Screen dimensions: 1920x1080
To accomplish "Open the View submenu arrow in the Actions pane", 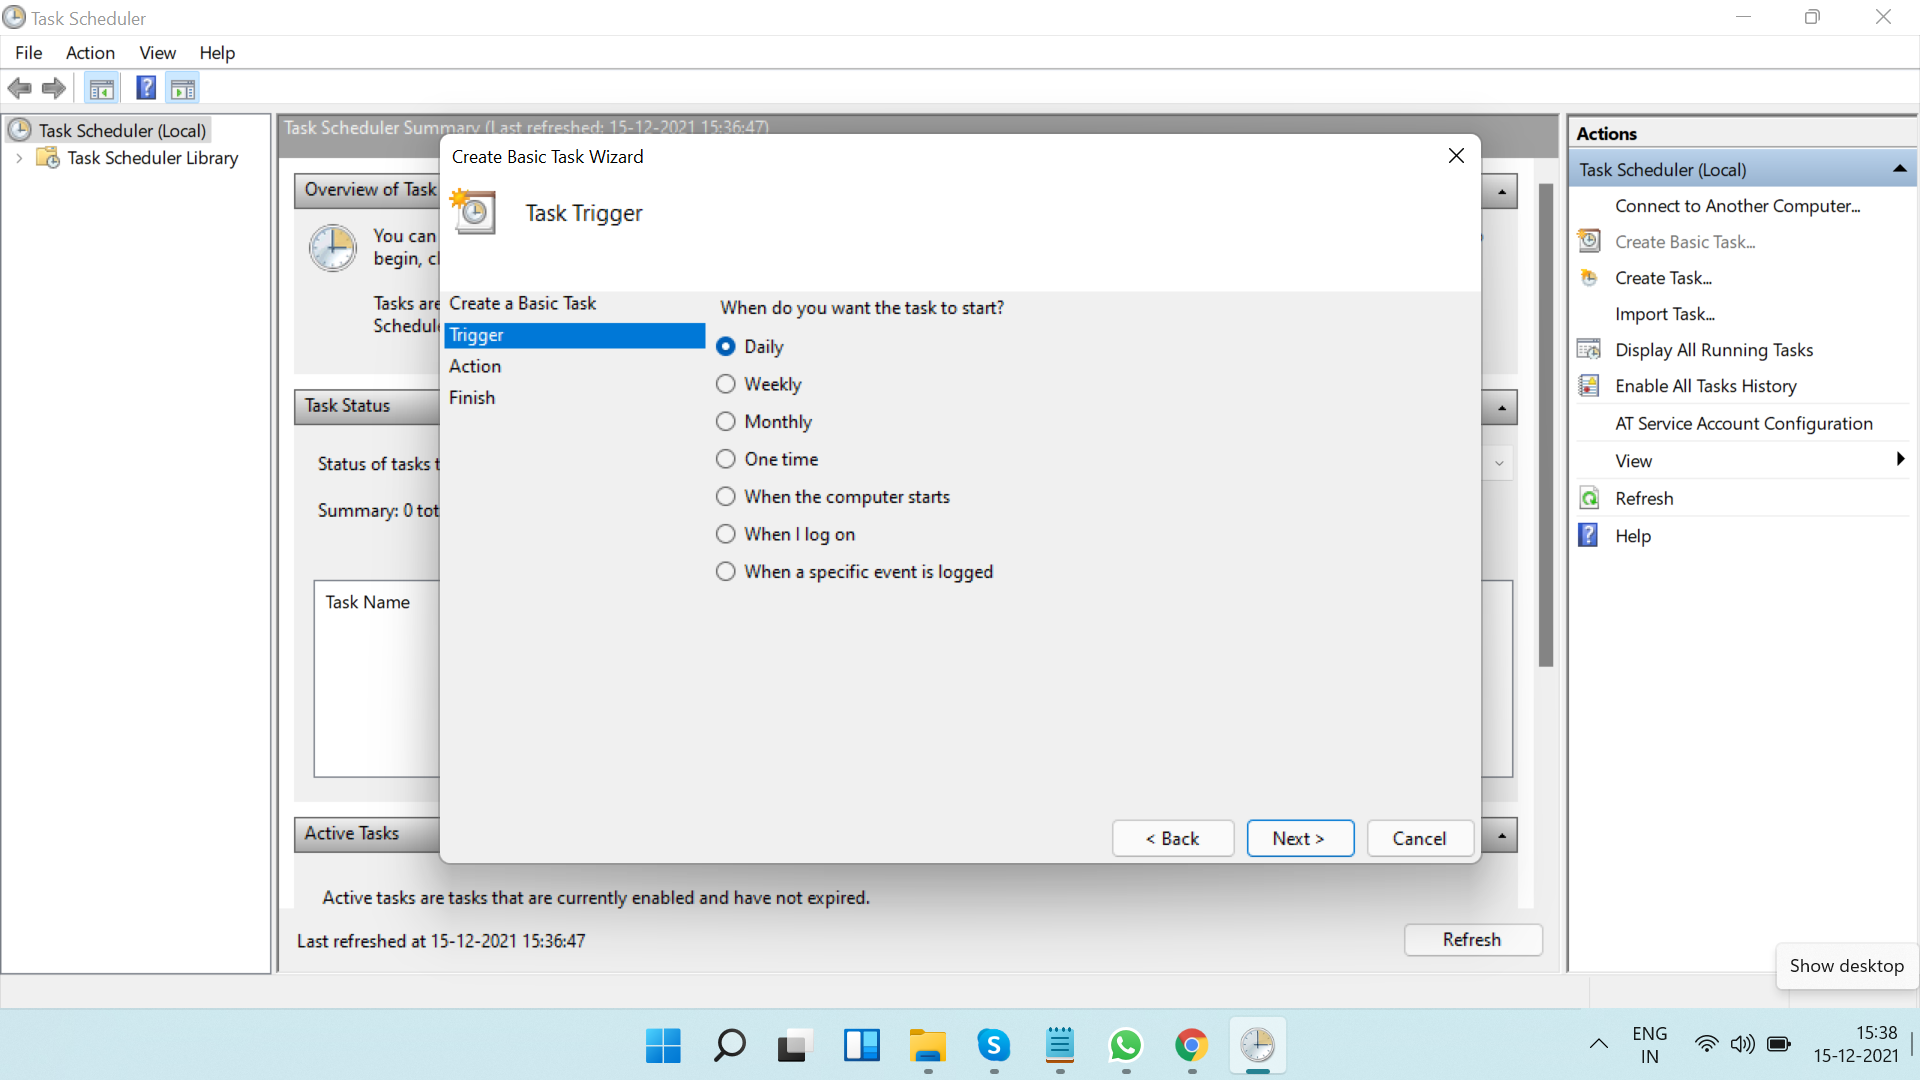I will coord(1899,460).
